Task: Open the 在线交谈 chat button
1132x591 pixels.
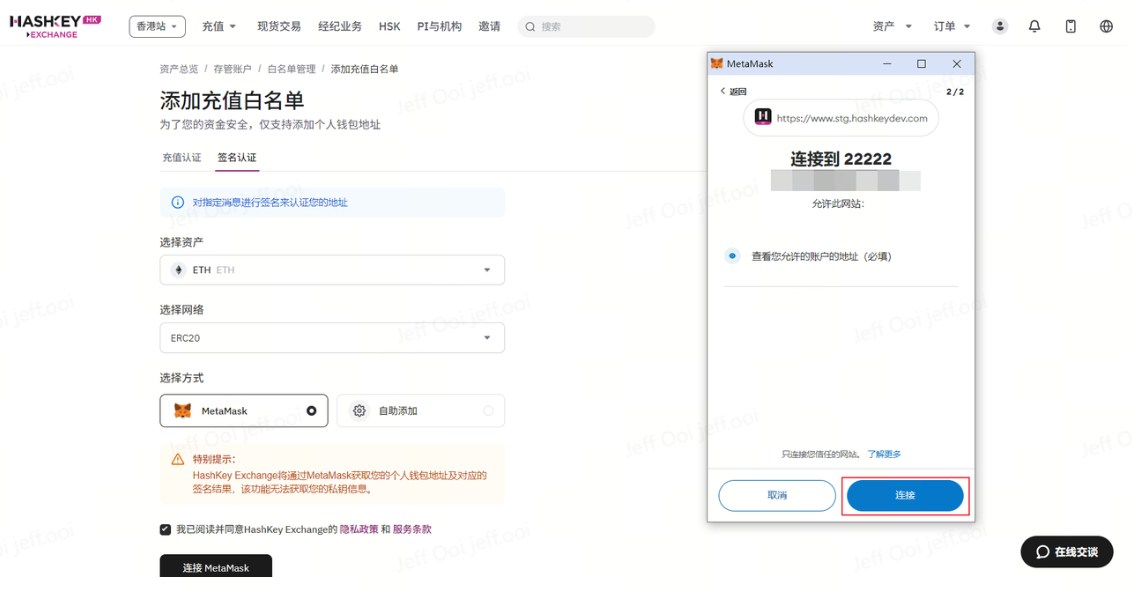Action: pos(1067,552)
